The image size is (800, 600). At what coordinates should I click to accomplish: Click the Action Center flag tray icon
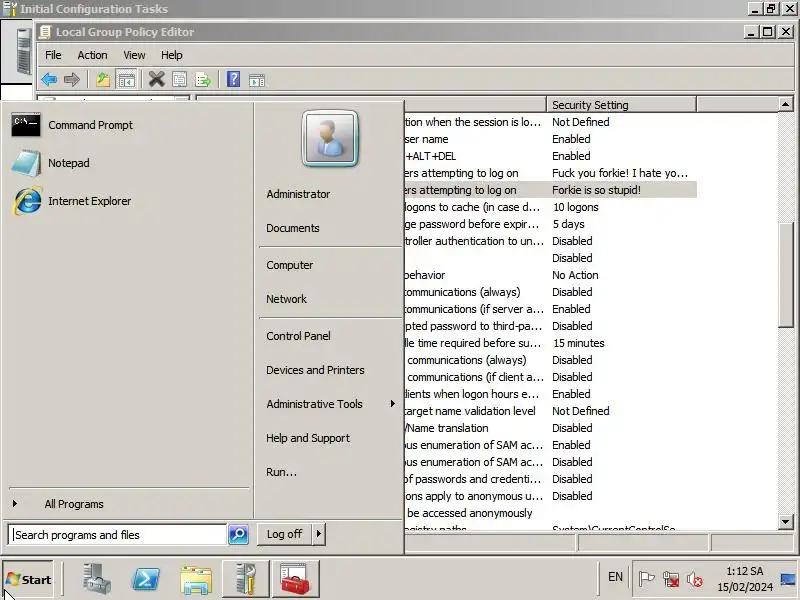(x=646, y=579)
